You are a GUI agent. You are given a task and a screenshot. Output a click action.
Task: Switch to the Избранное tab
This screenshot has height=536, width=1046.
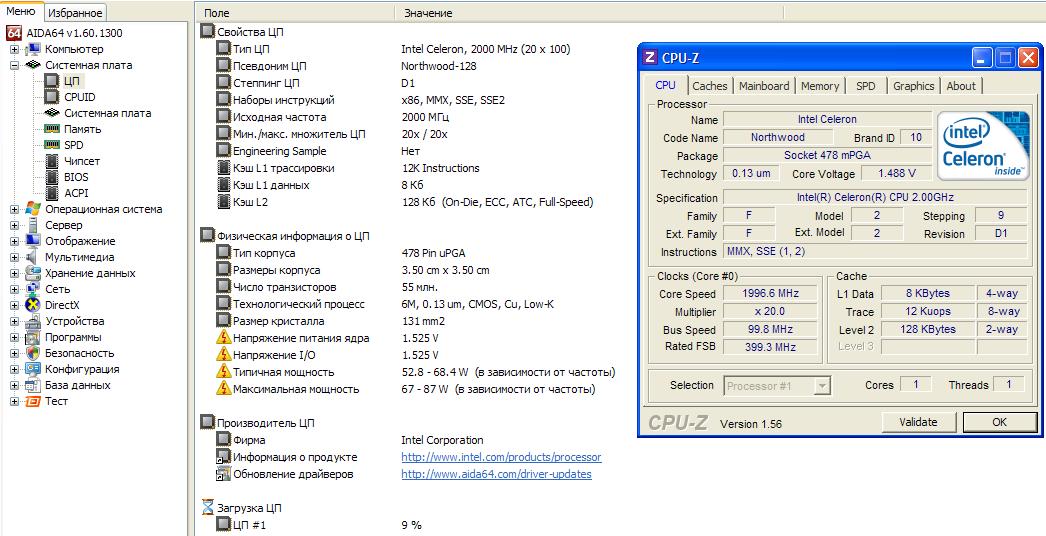point(75,13)
